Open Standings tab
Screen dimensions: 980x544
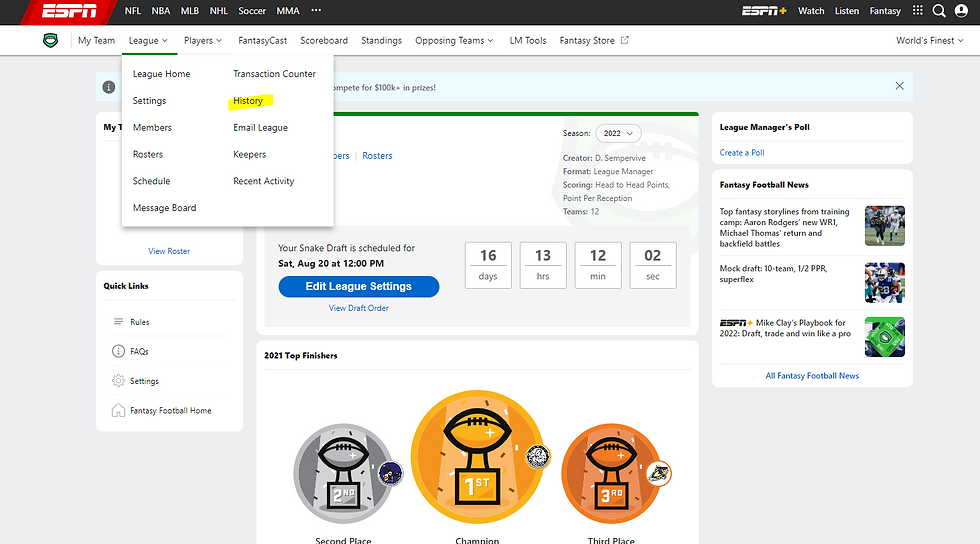click(381, 41)
